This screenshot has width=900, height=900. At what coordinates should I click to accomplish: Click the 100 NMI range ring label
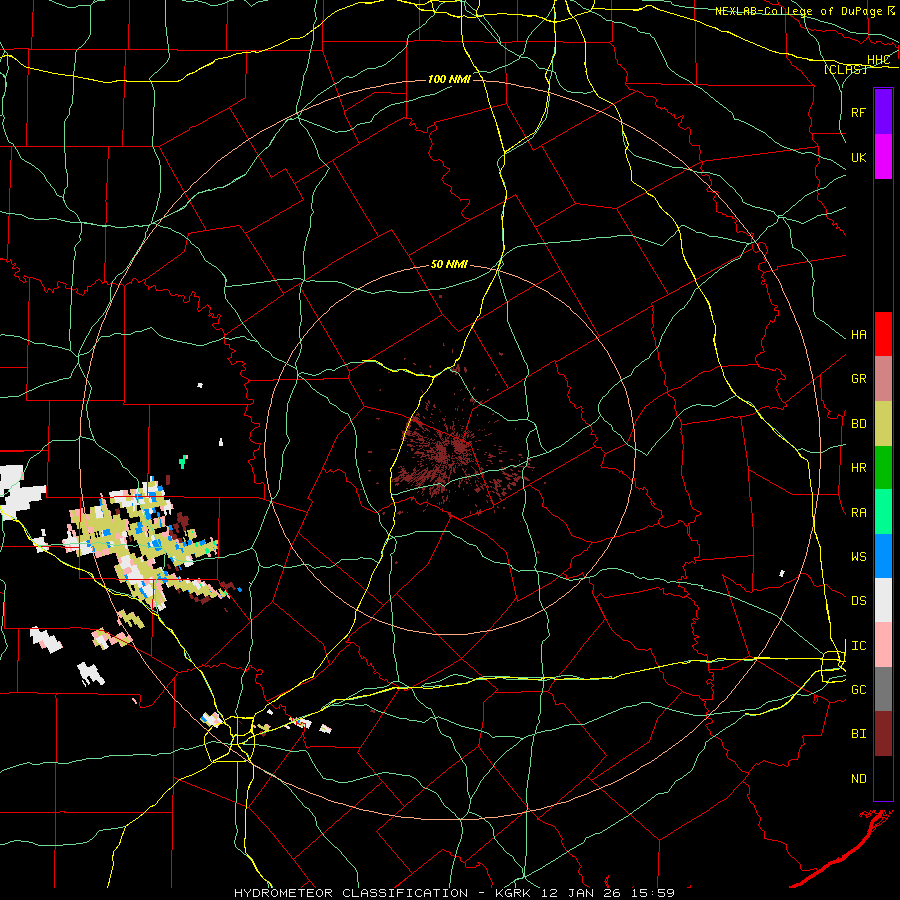click(449, 79)
